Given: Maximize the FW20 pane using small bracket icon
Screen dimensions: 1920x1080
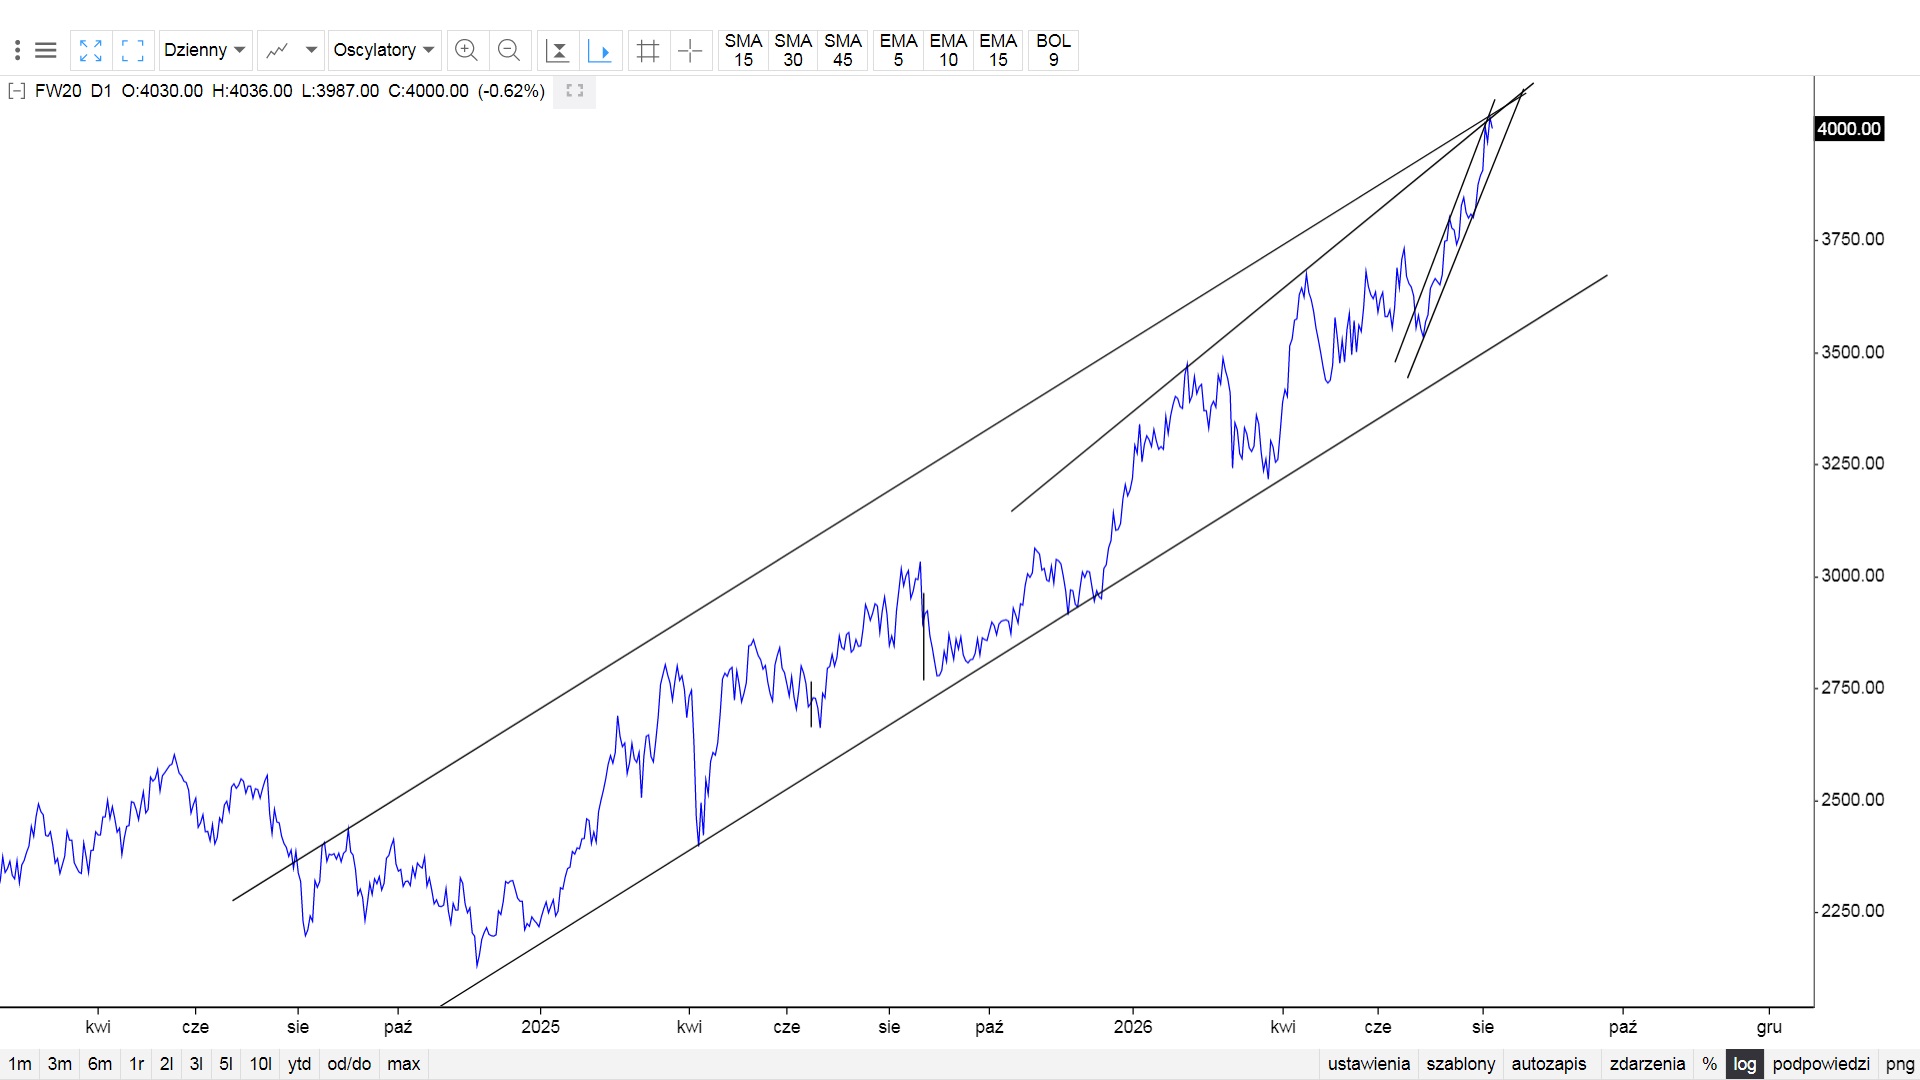Looking at the screenshot, I should click(575, 91).
